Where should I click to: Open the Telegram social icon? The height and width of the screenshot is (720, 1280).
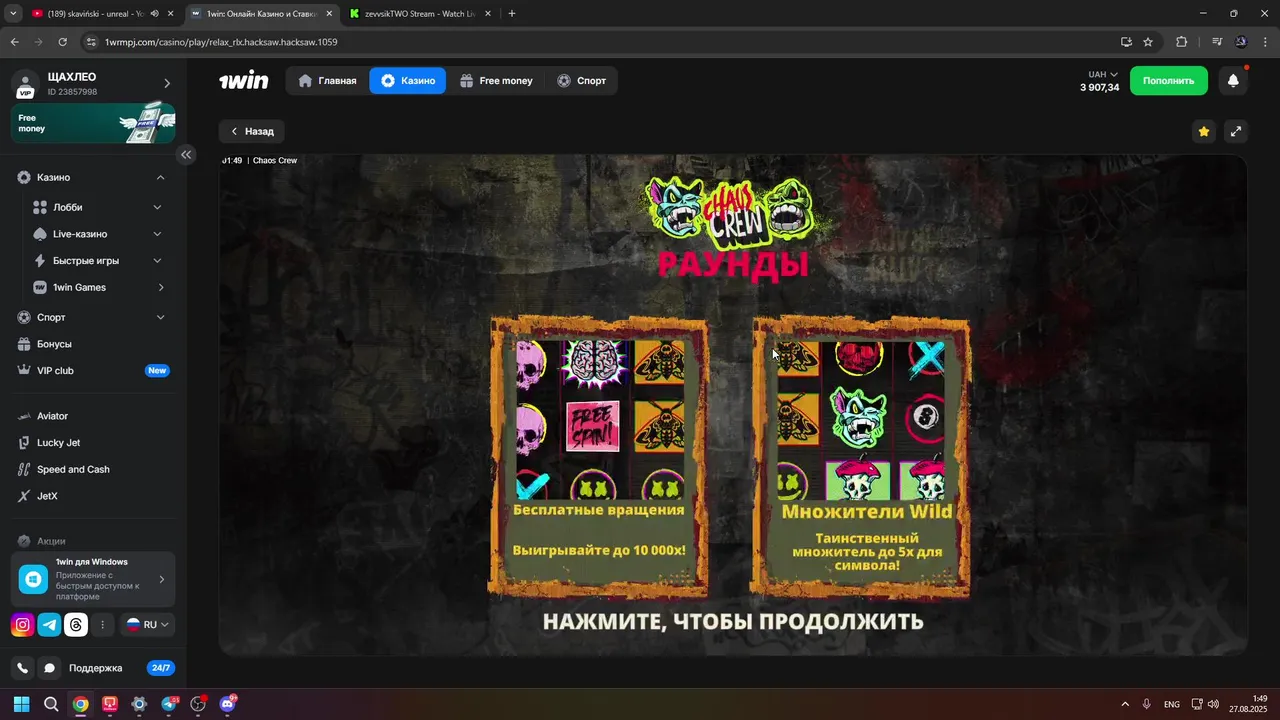49,625
